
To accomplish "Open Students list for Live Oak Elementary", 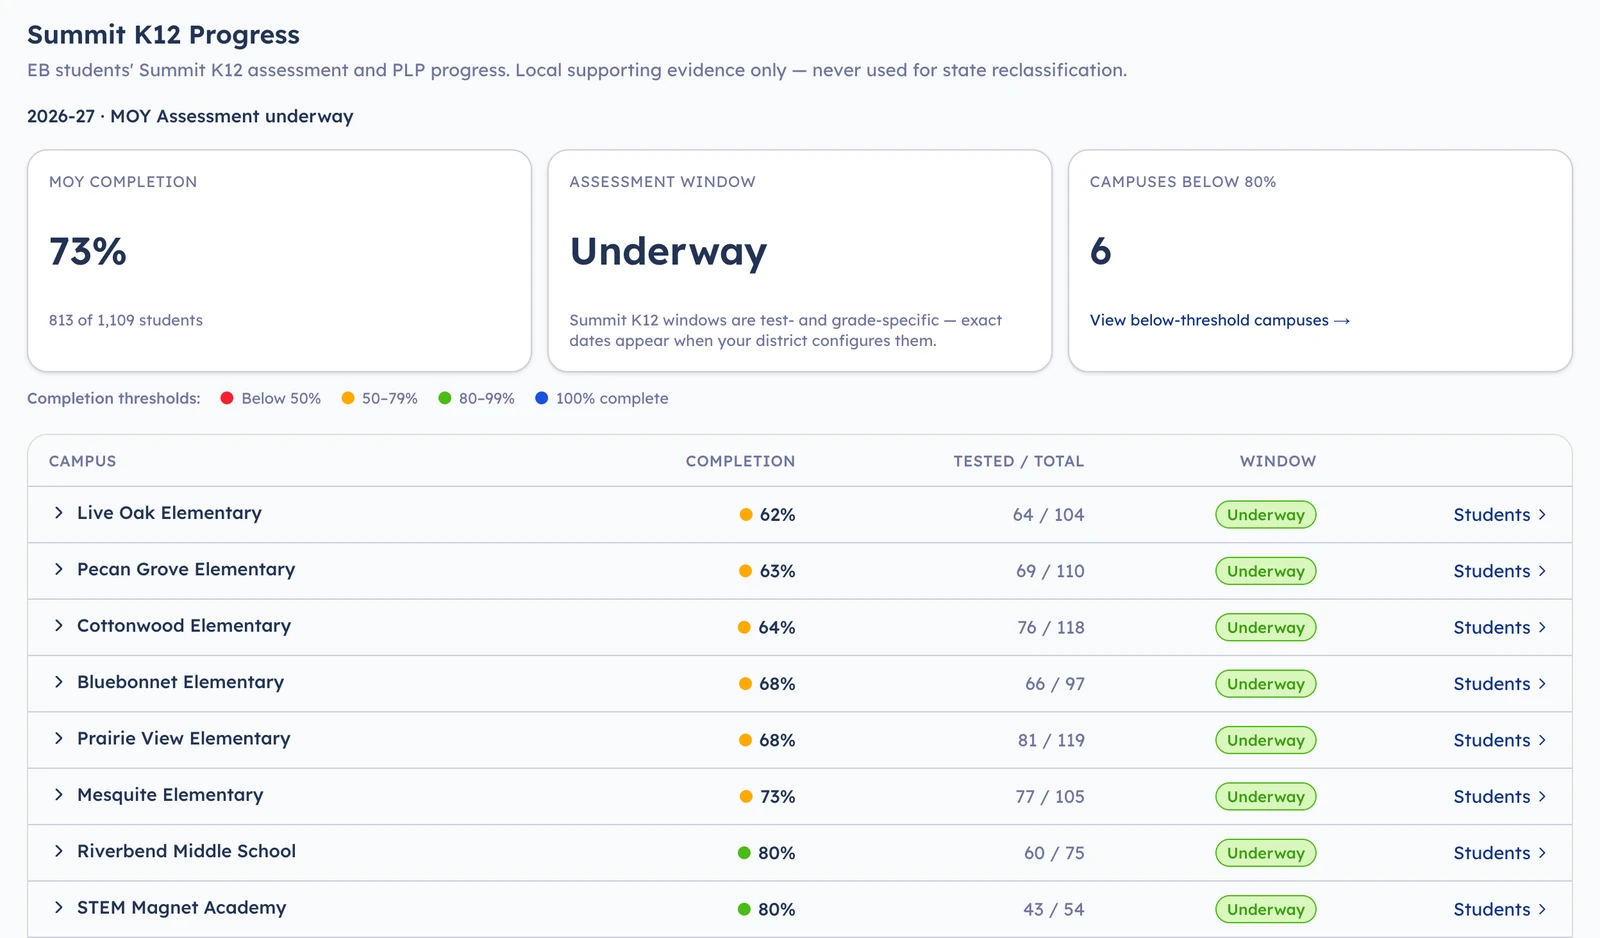I will pos(1500,515).
